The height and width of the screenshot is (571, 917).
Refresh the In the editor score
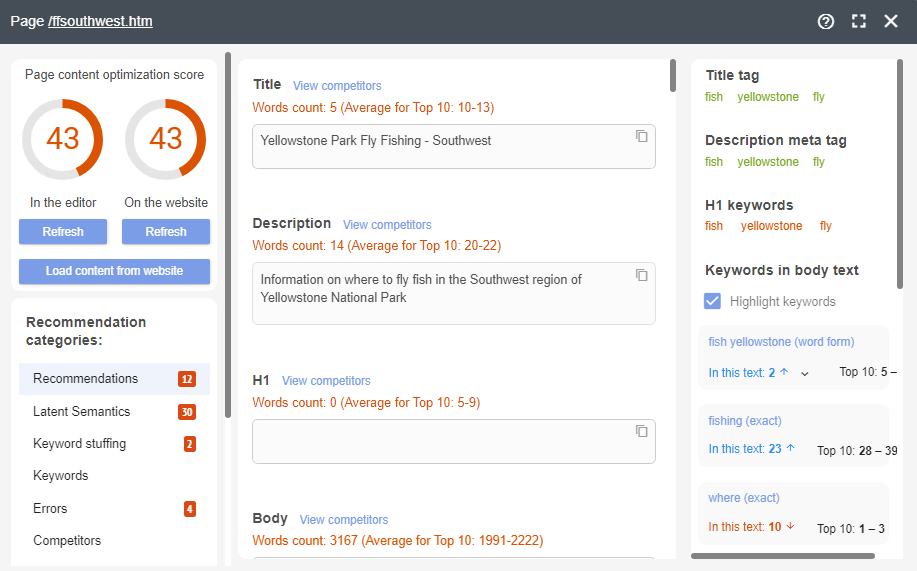point(63,232)
